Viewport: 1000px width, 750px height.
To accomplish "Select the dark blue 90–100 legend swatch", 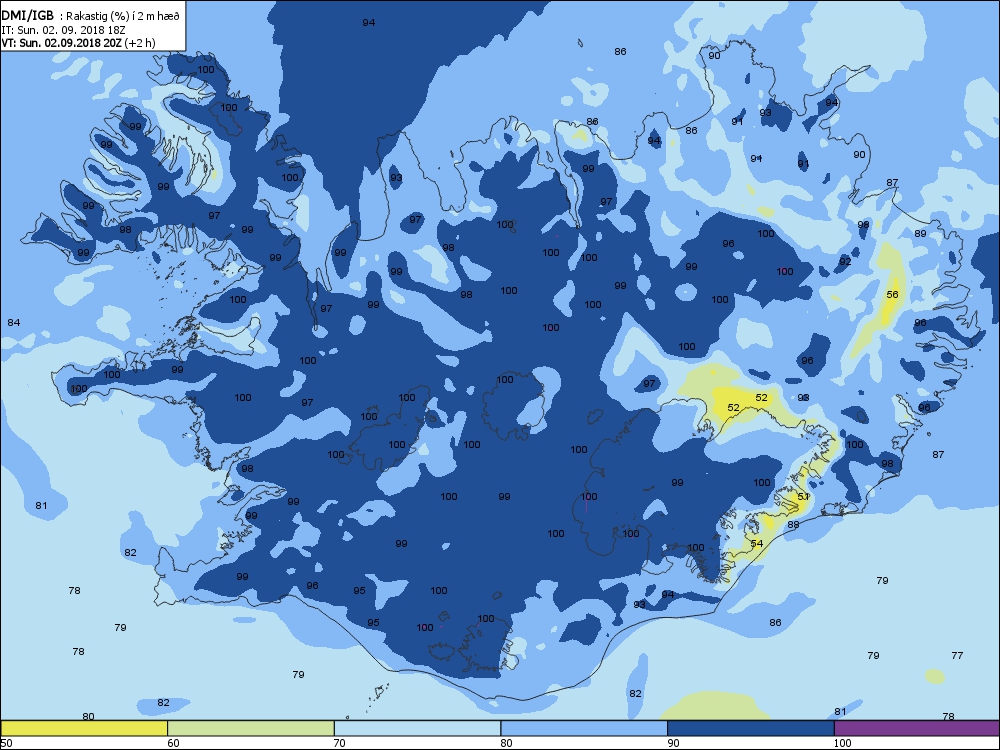I will point(751,728).
